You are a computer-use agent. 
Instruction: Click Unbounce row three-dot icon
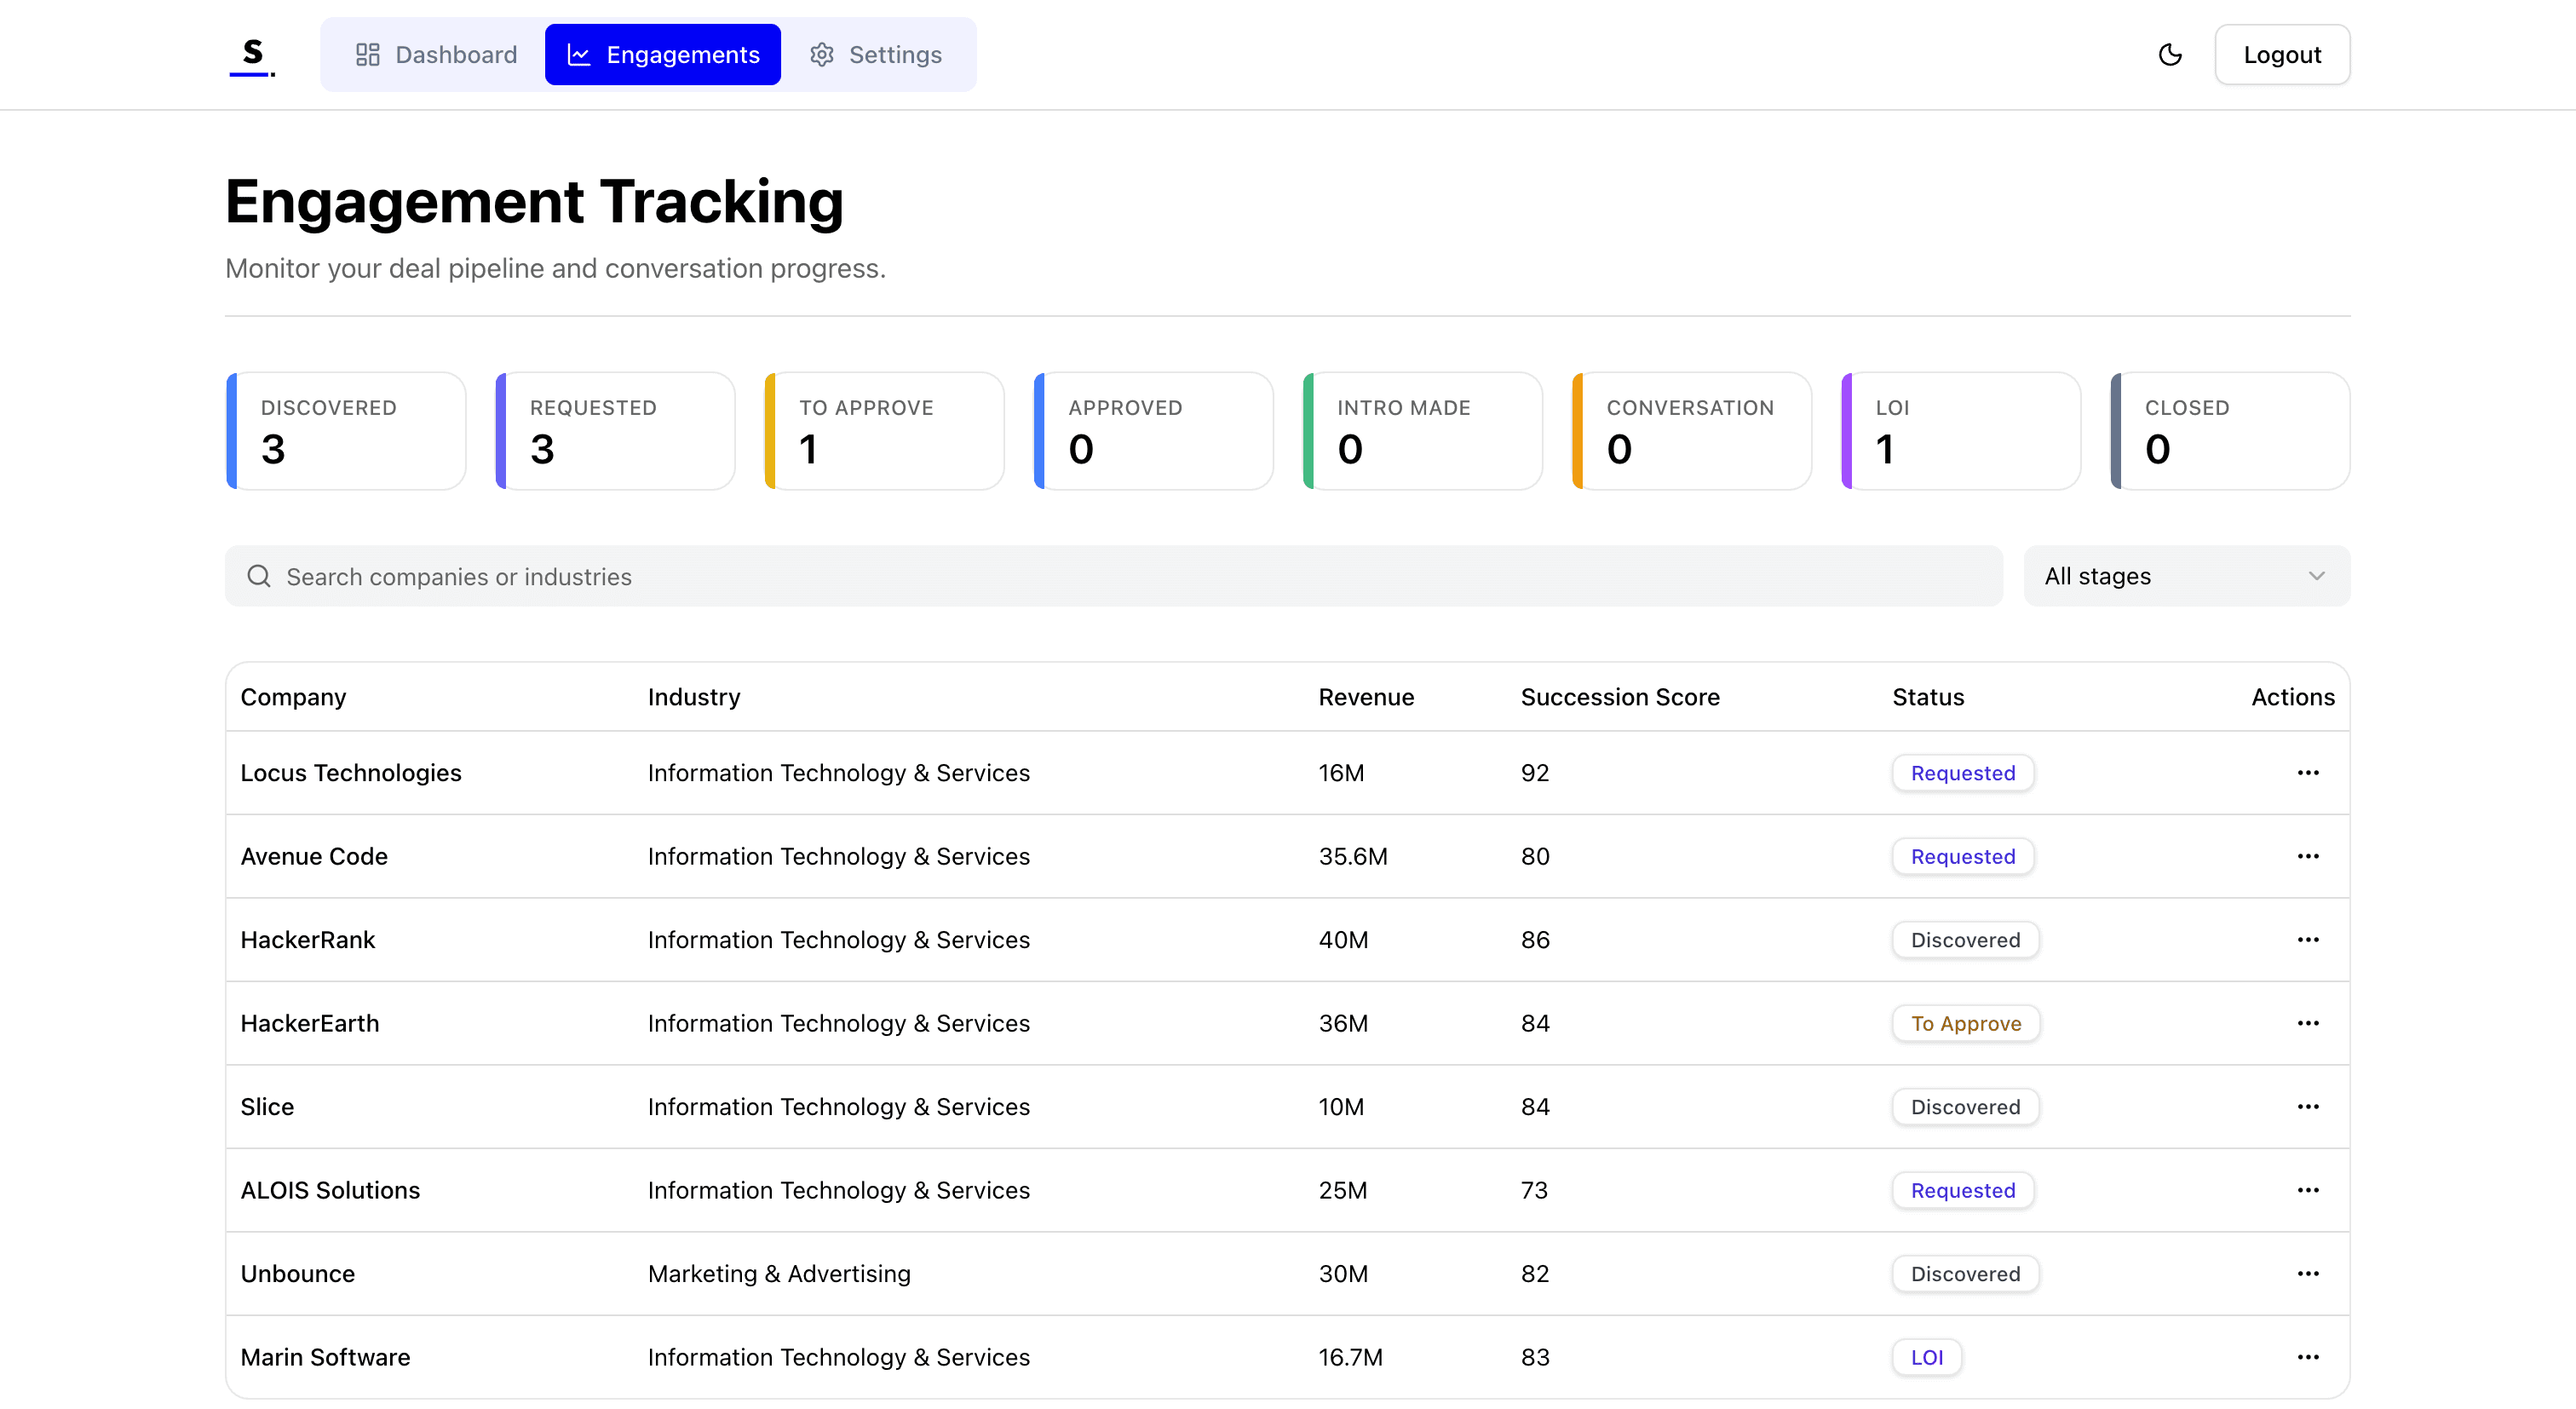pyautogui.click(x=2307, y=1274)
